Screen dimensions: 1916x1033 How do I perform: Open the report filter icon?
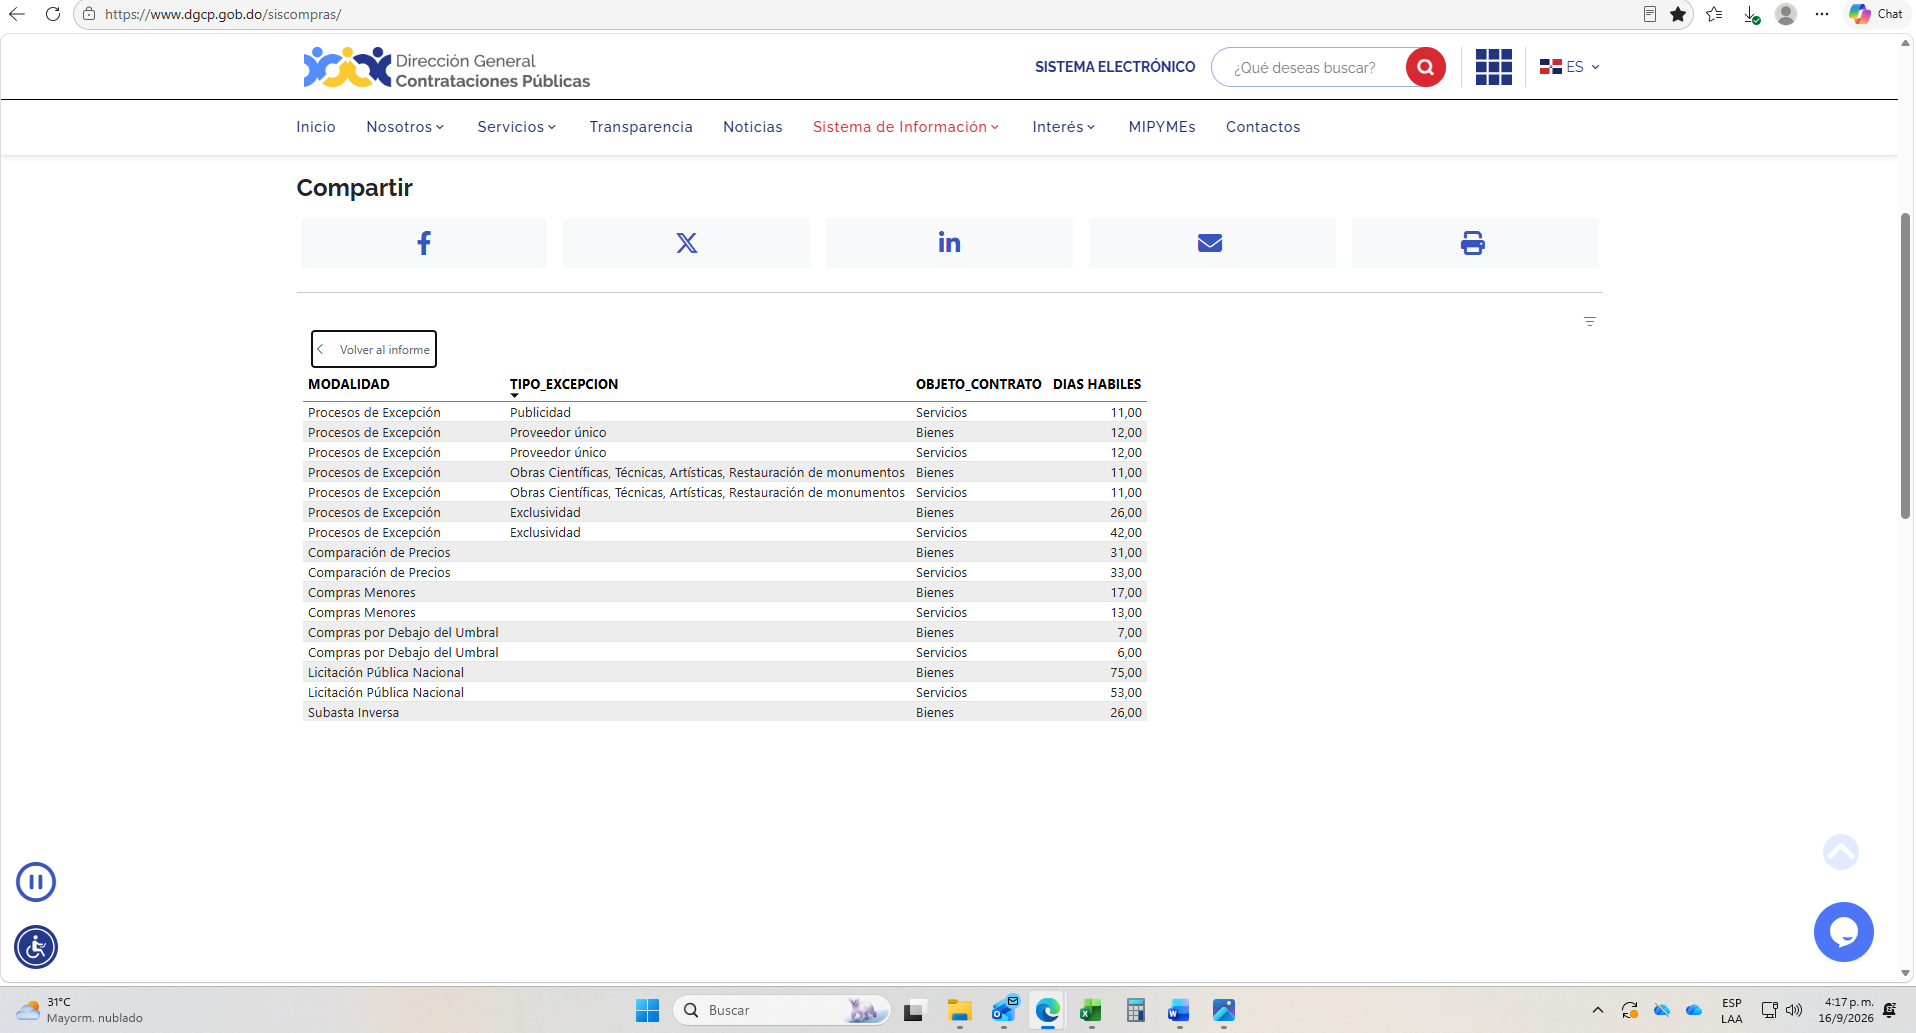pos(1590,322)
